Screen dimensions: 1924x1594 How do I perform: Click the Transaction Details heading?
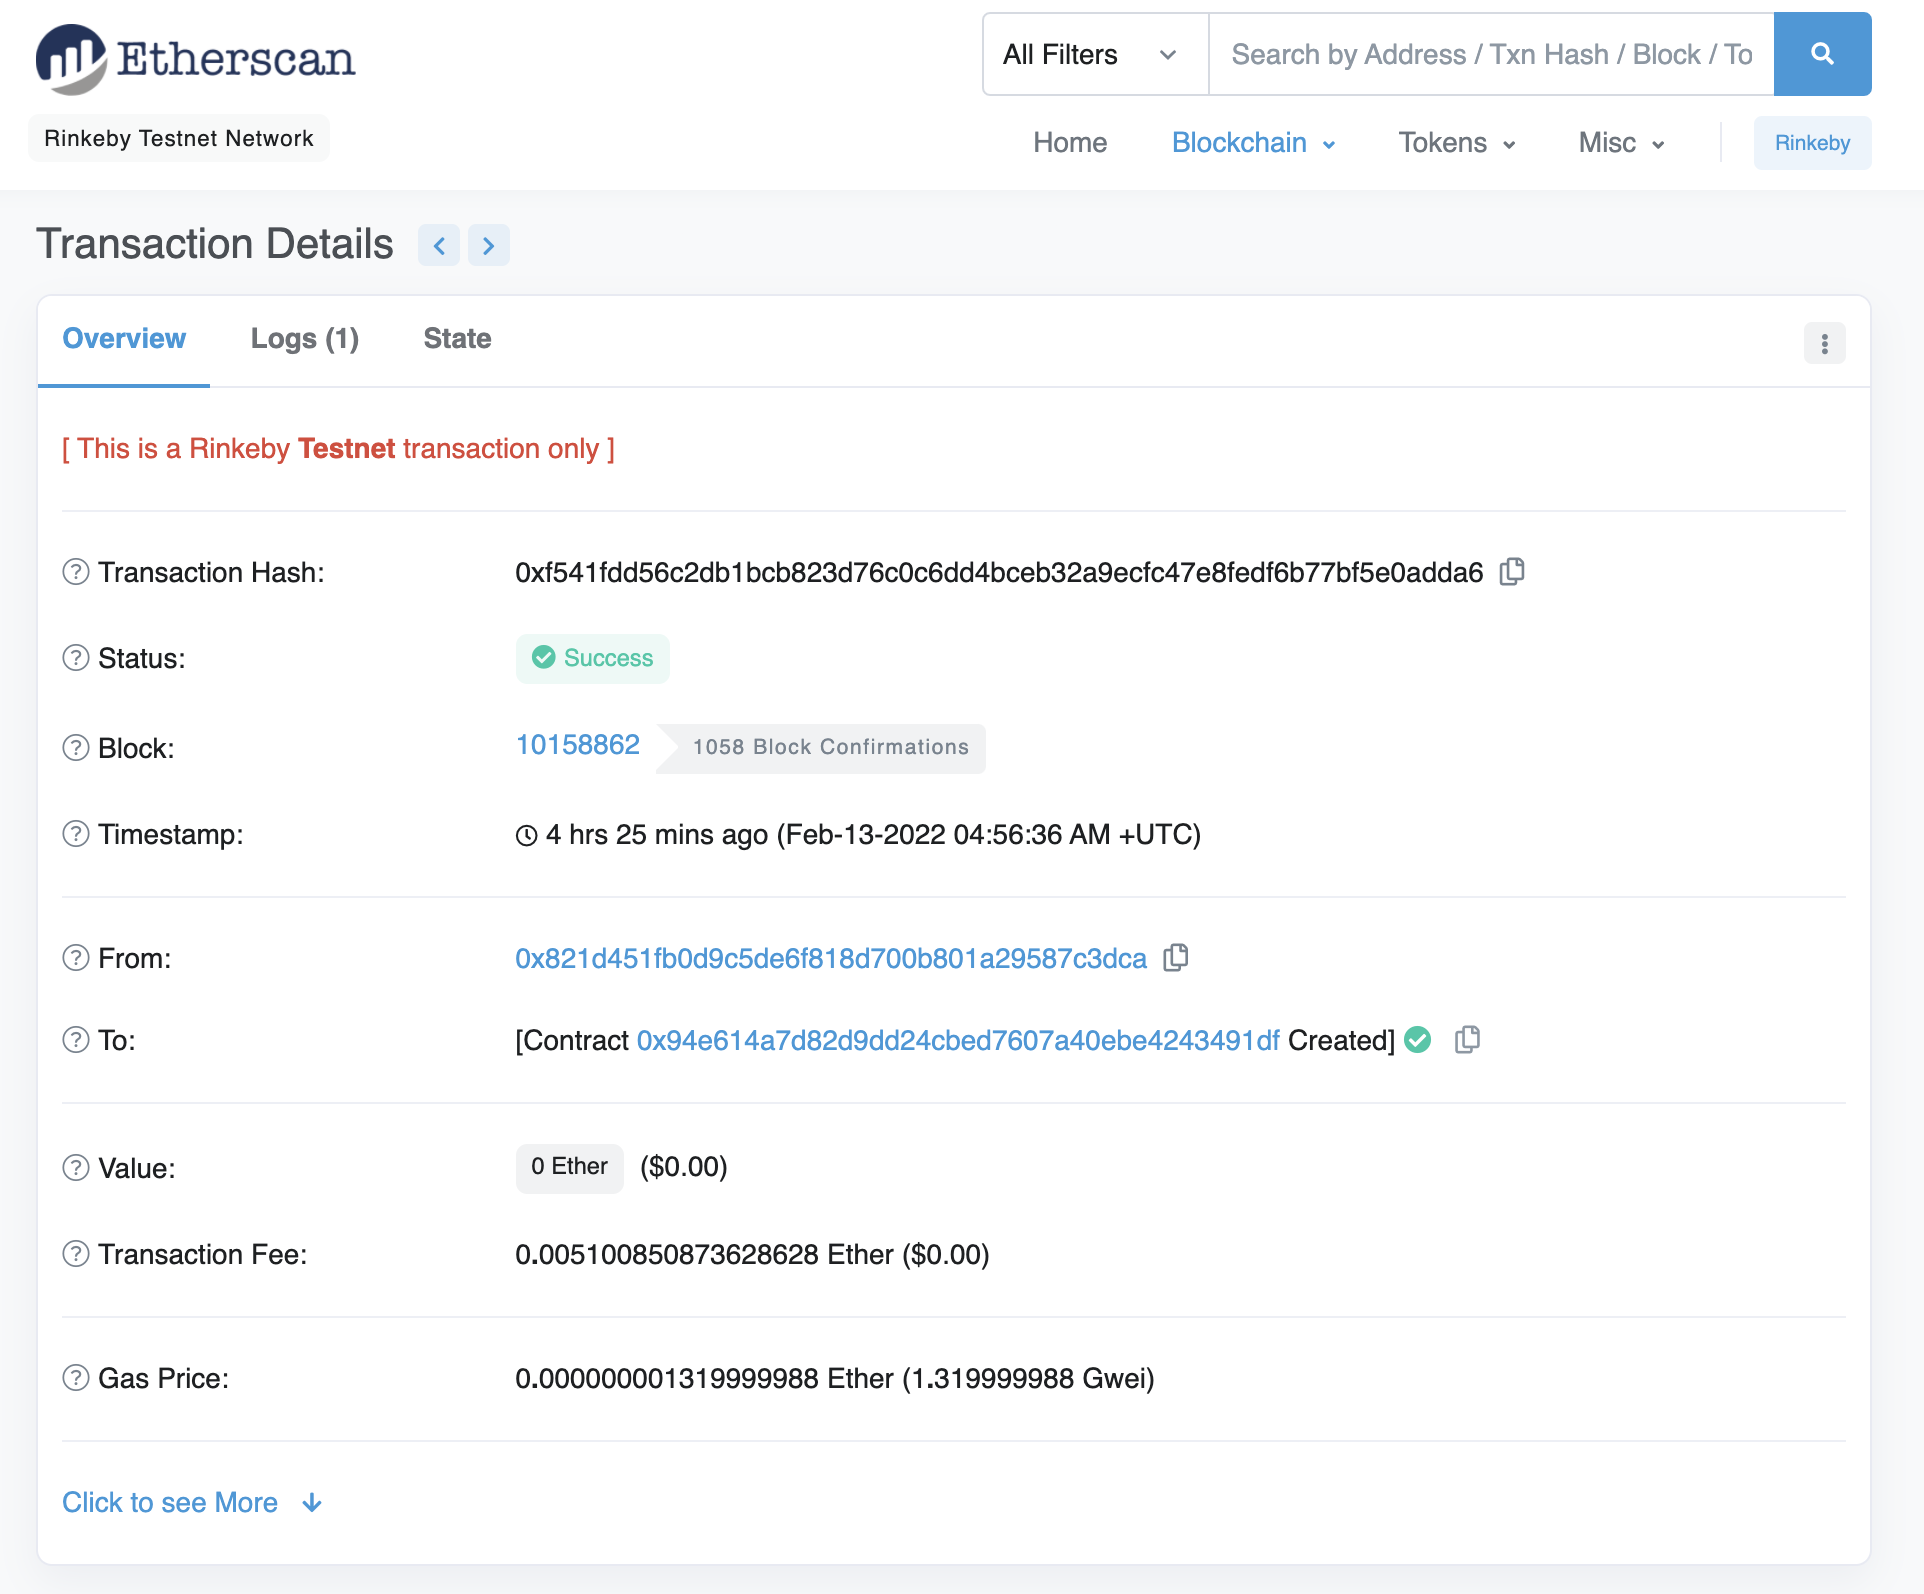[x=215, y=244]
